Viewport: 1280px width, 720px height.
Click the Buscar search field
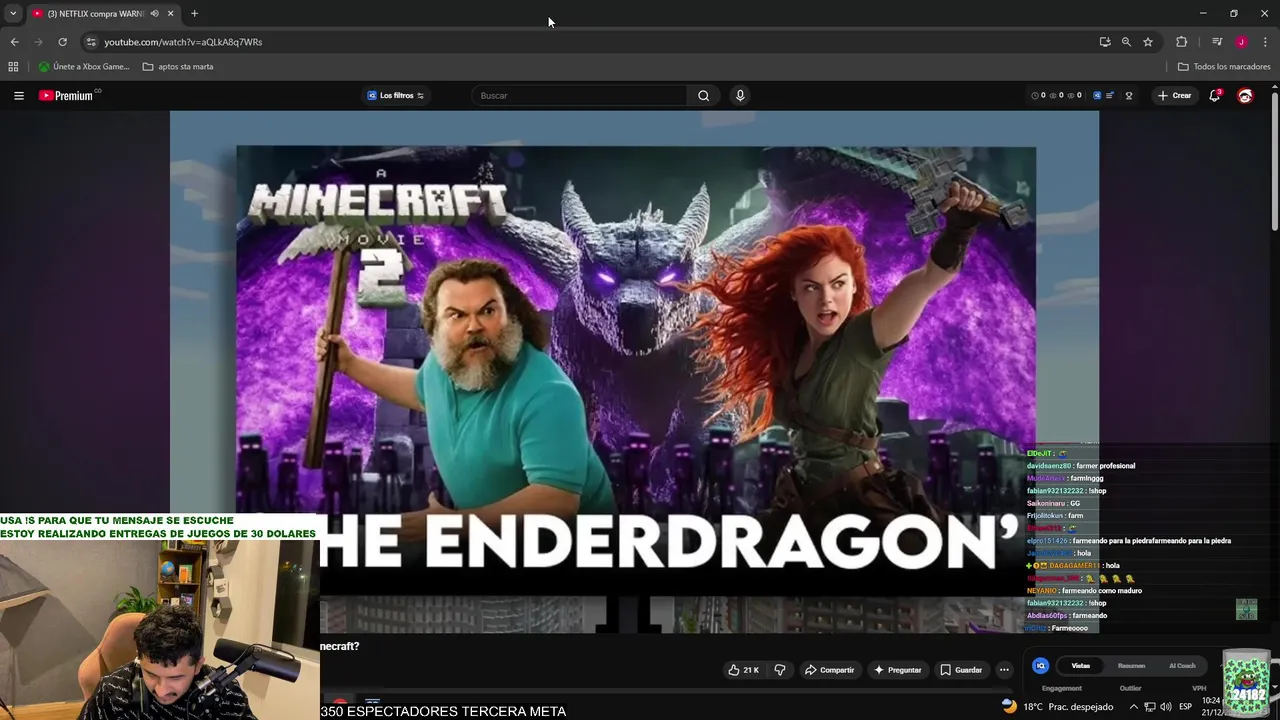(580, 96)
